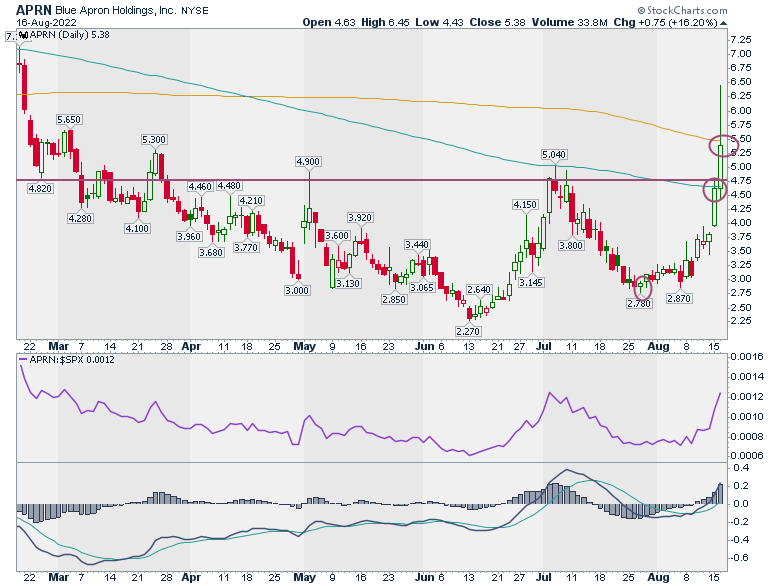Click the Jun label on price panel date axis

point(425,346)
